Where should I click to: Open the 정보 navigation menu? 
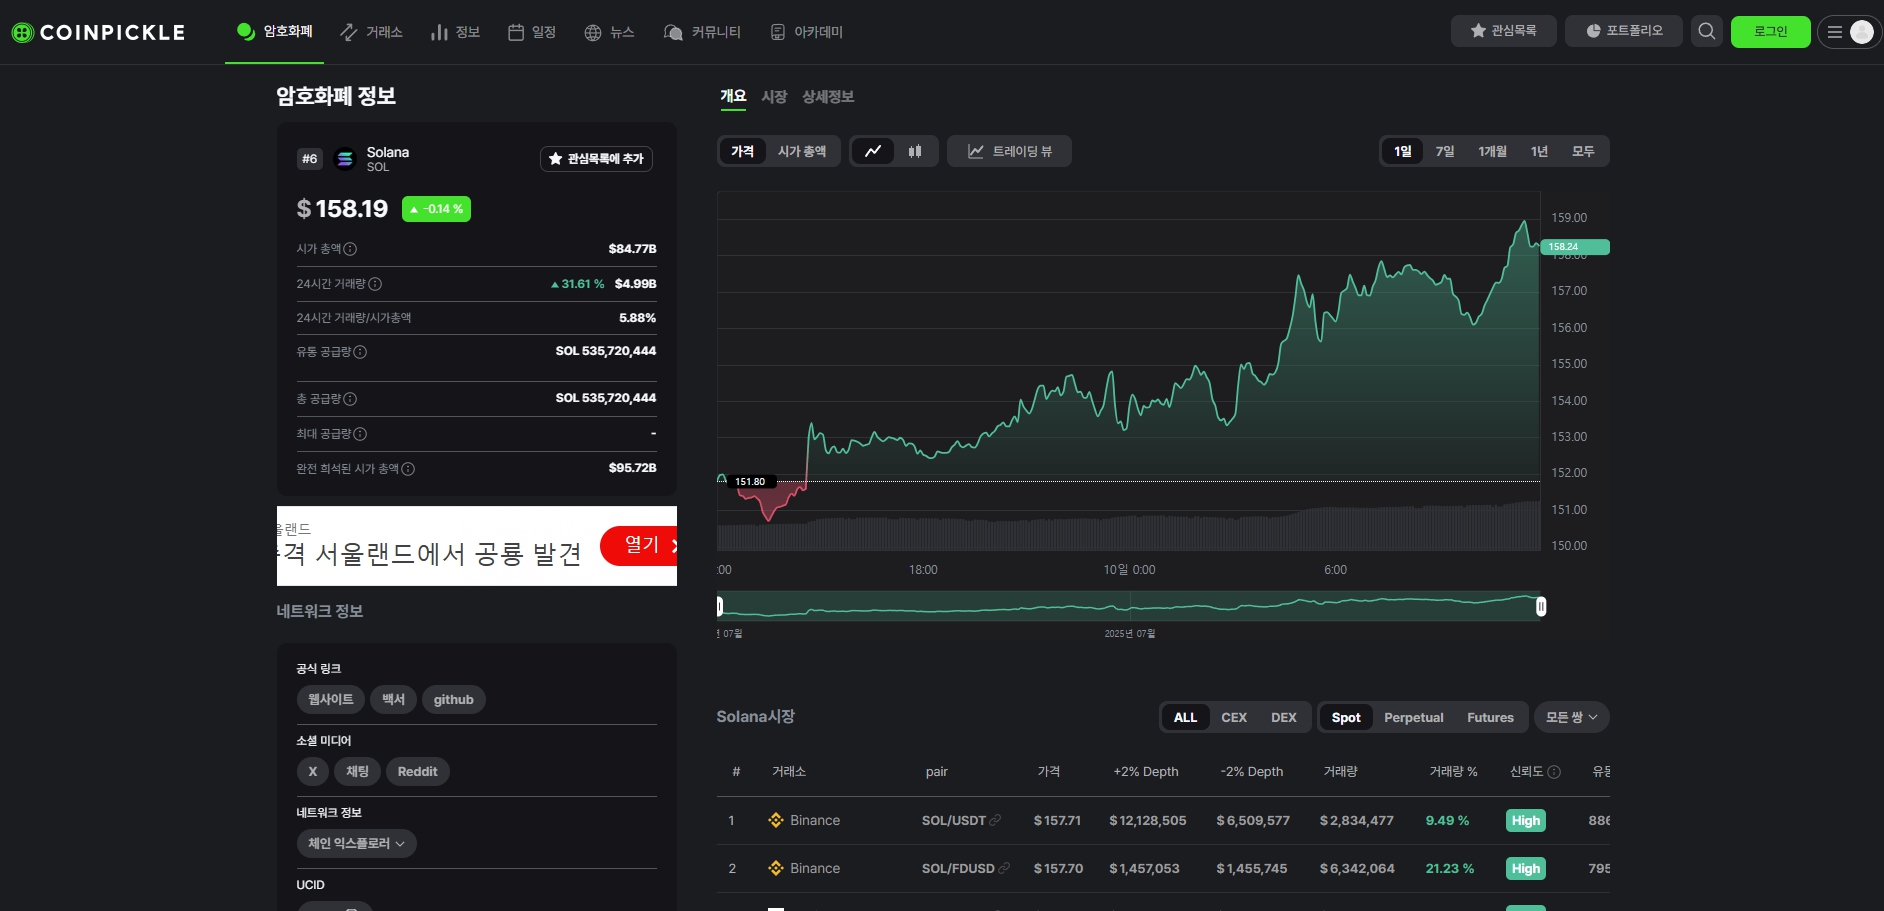click(455, 32)
